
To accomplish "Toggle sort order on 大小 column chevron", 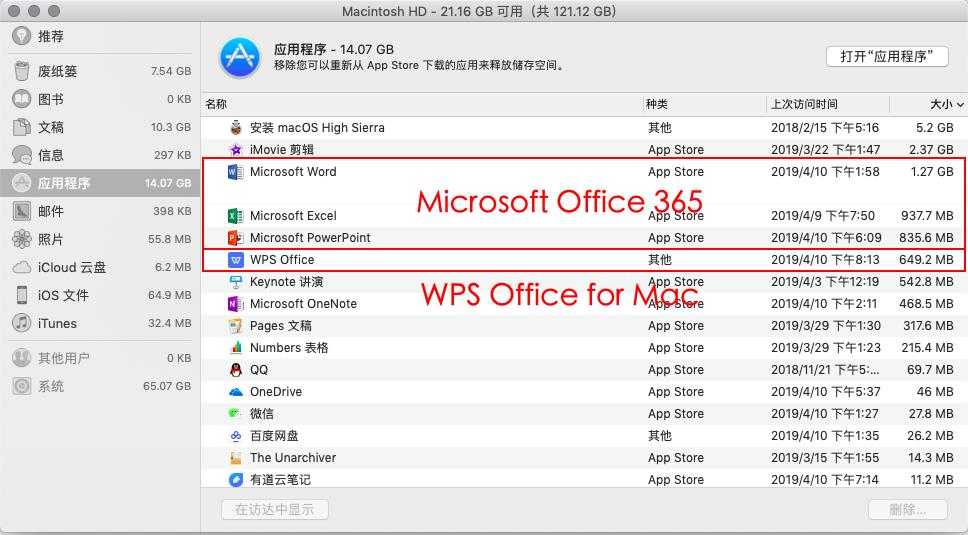I will point(959,105).
